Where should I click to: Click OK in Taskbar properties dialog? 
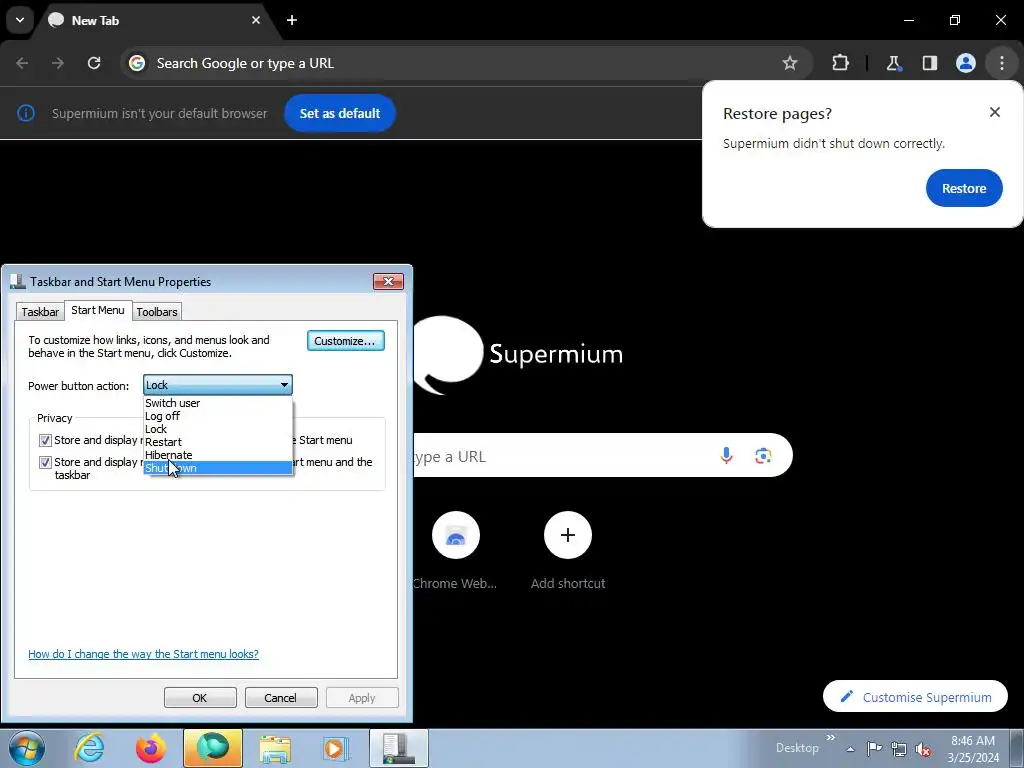pos(200,697)
